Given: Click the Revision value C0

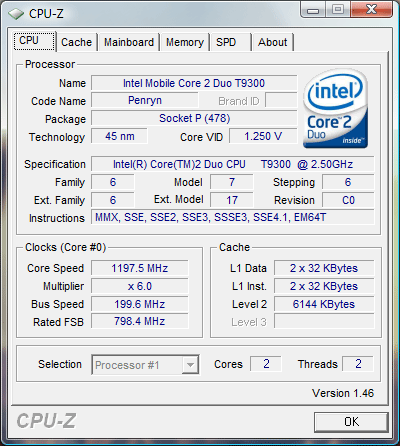Looking at the screenshot, I should click(x=348, y=200).
